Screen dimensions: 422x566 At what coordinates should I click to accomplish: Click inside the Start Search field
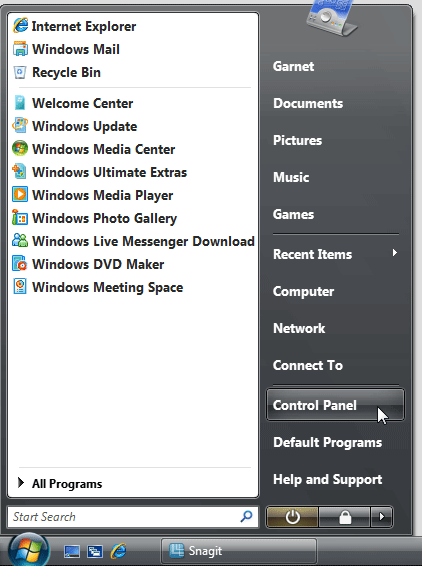point(133,517)
